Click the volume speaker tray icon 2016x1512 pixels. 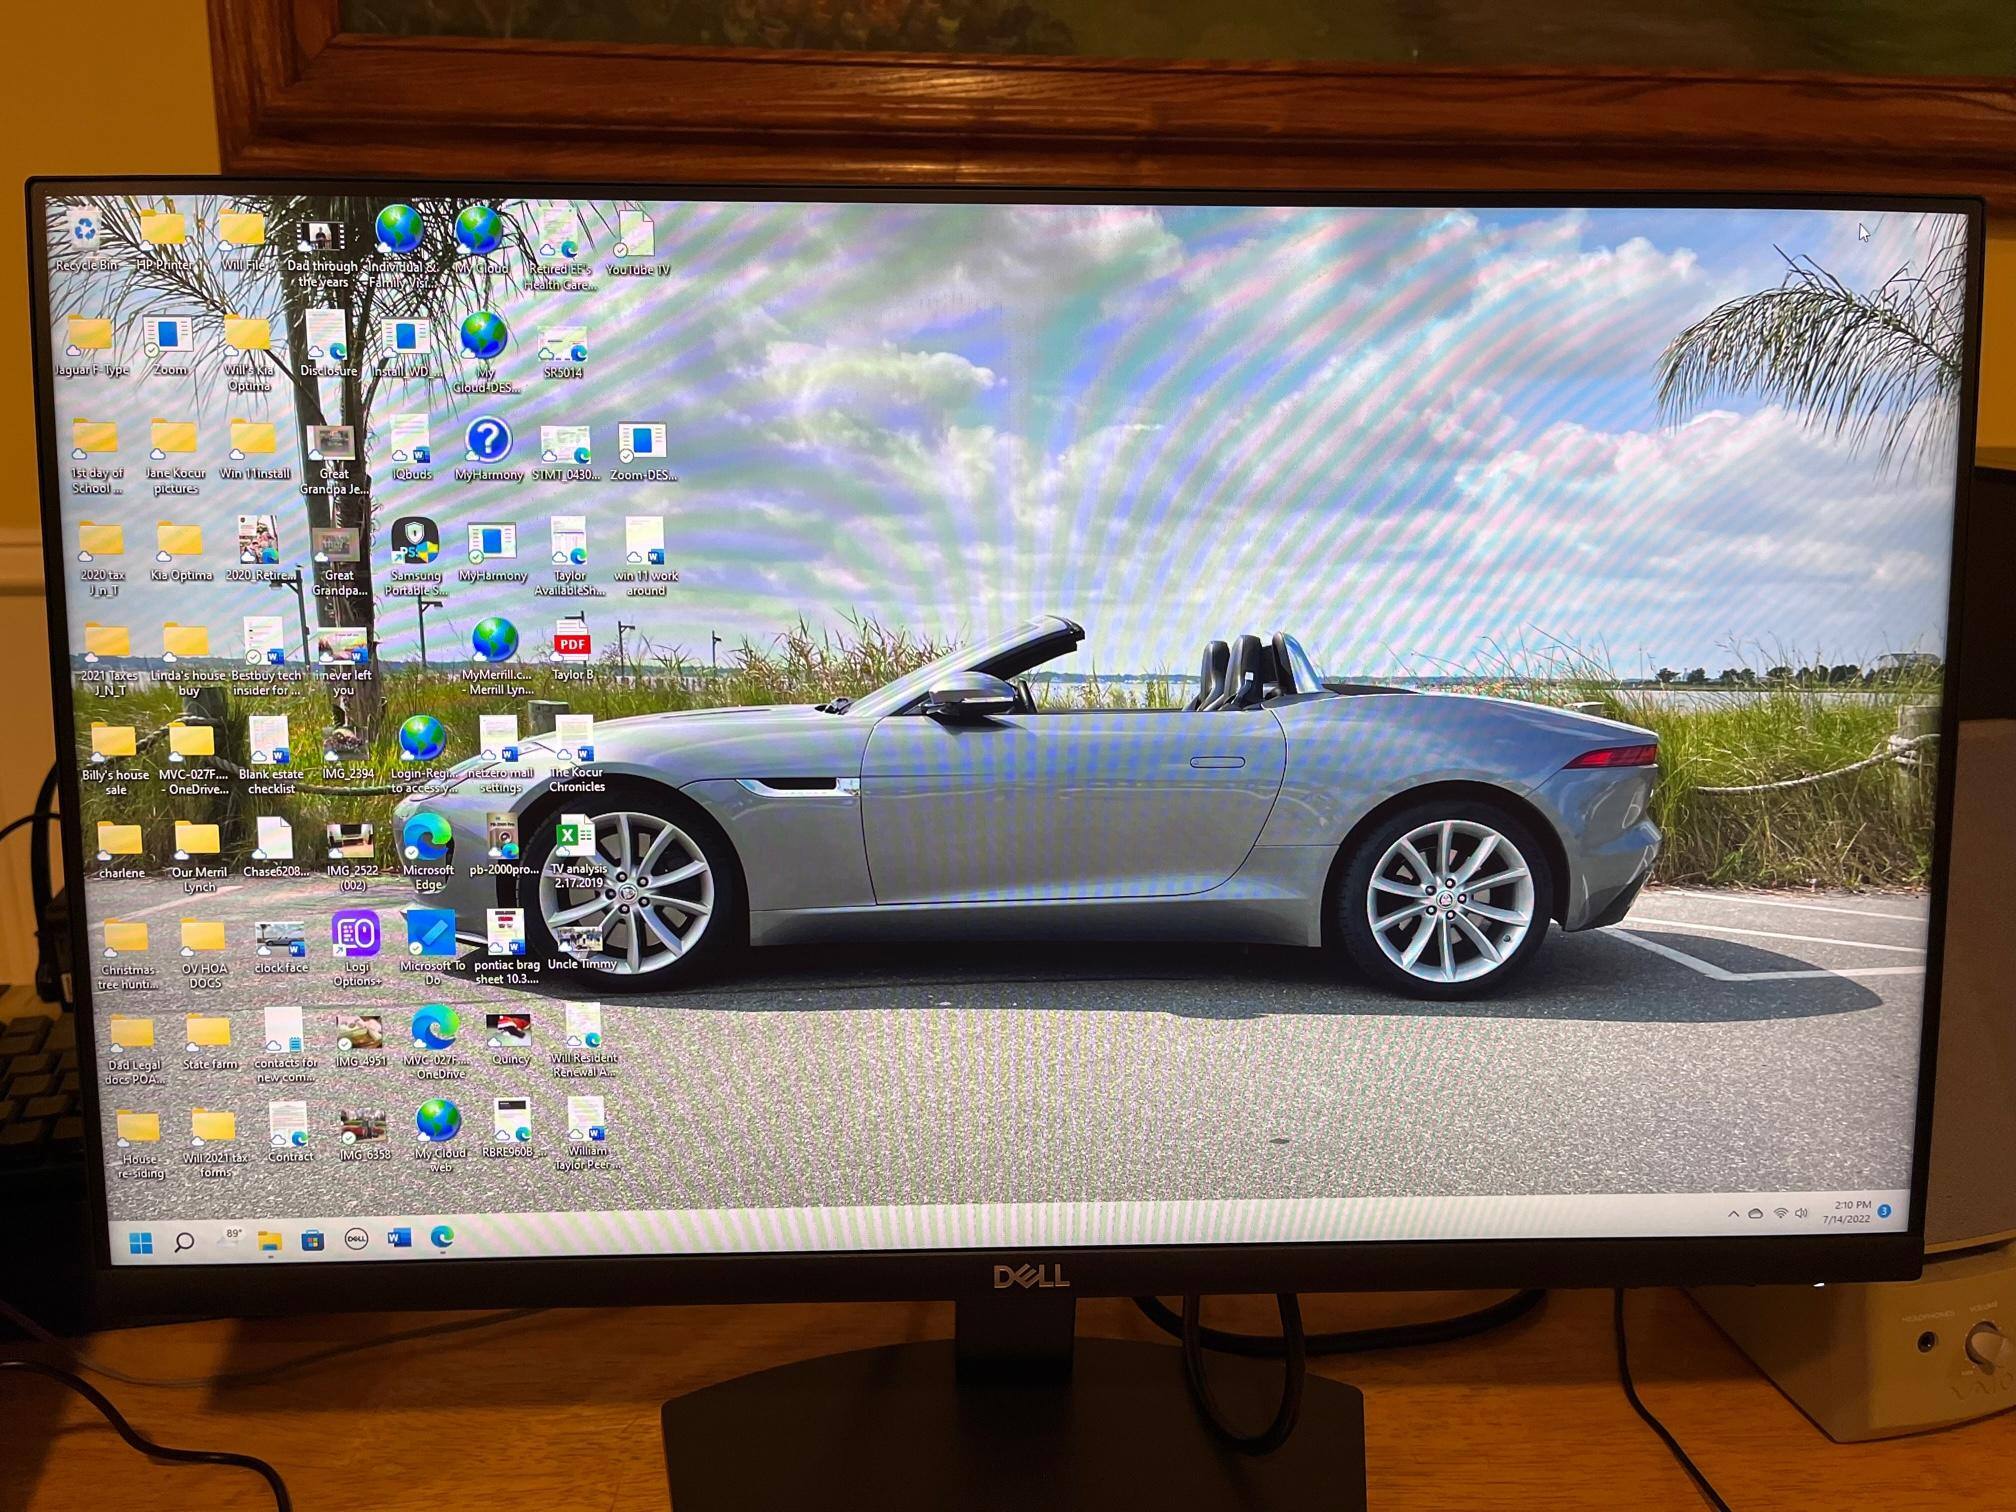[1801, 1213]
